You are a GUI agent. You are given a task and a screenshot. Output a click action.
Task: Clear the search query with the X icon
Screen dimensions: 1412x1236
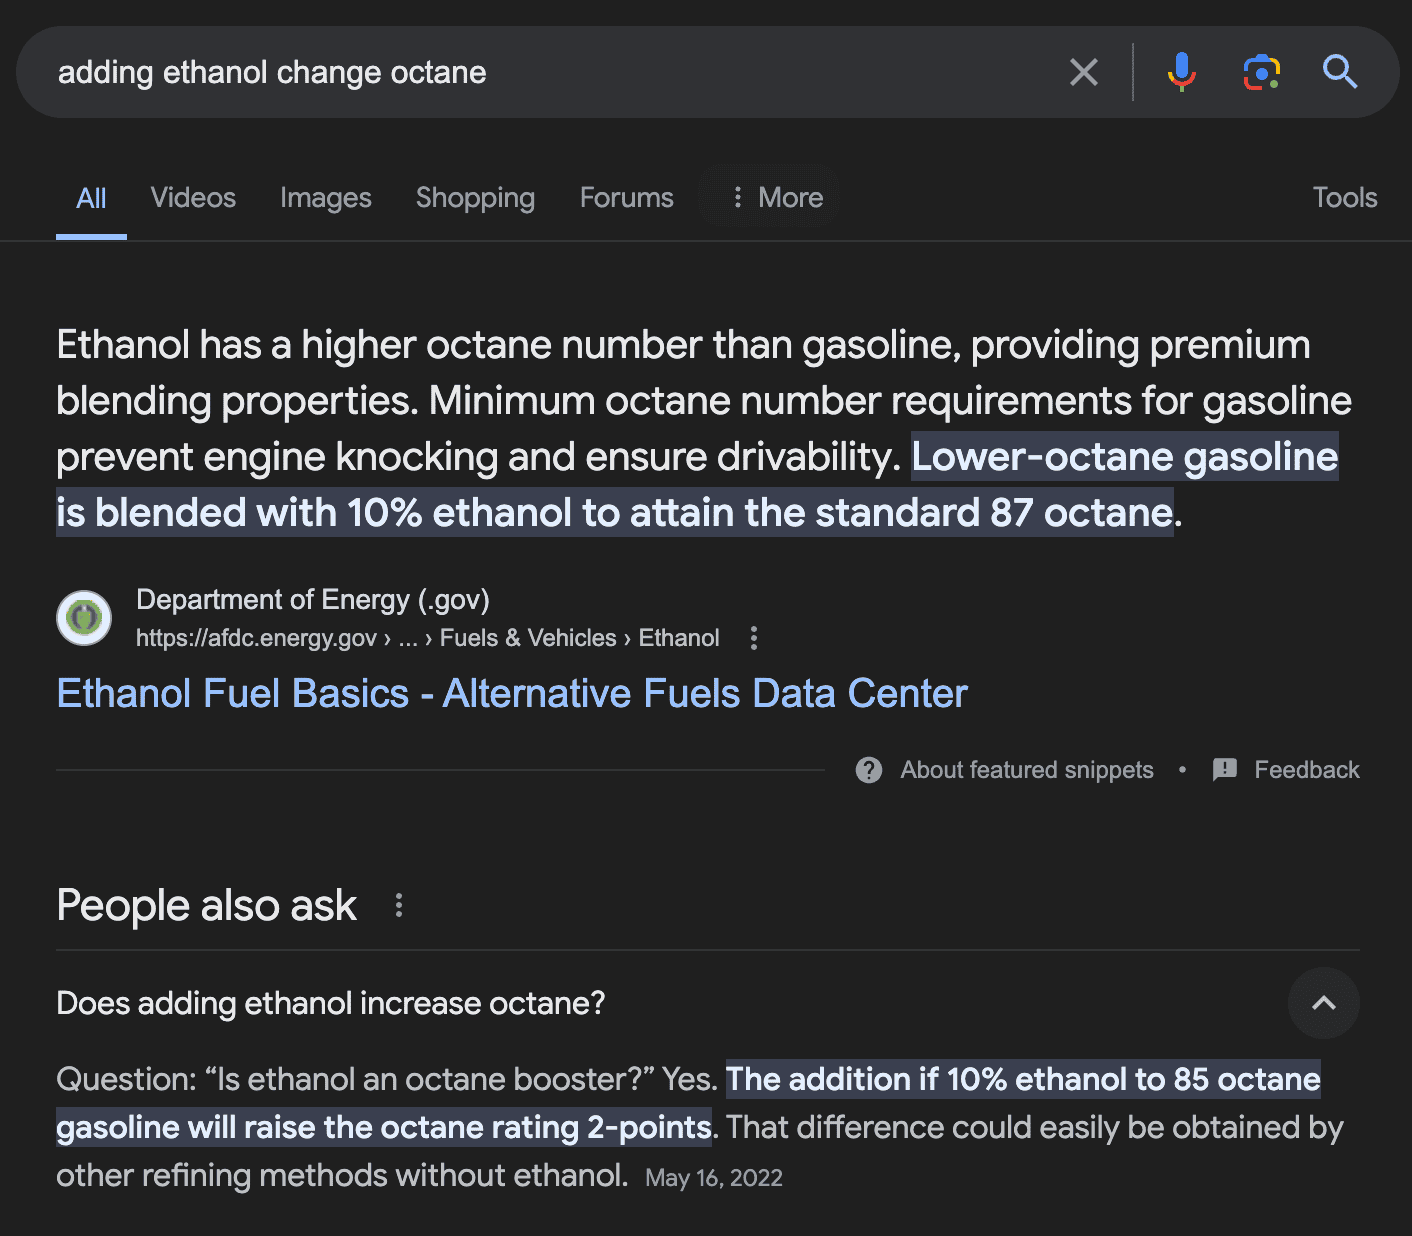[x=1084, y=72]
